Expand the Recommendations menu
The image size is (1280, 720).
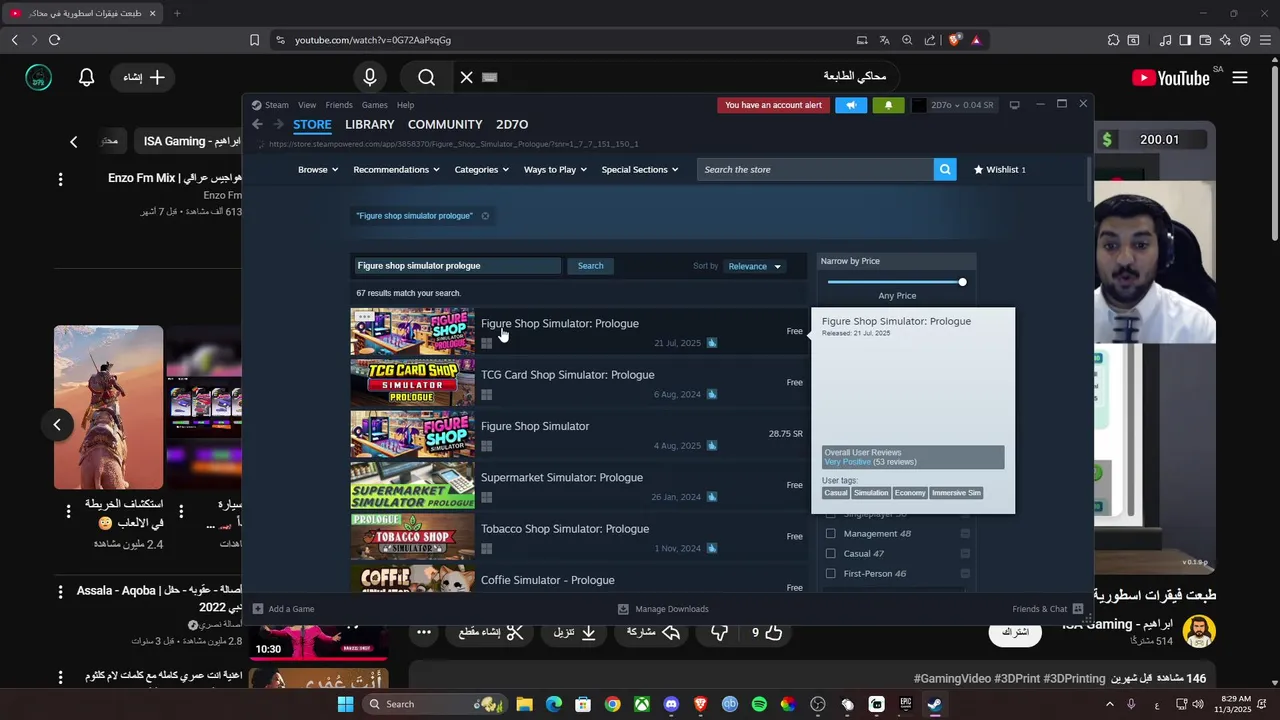[396, 170]
